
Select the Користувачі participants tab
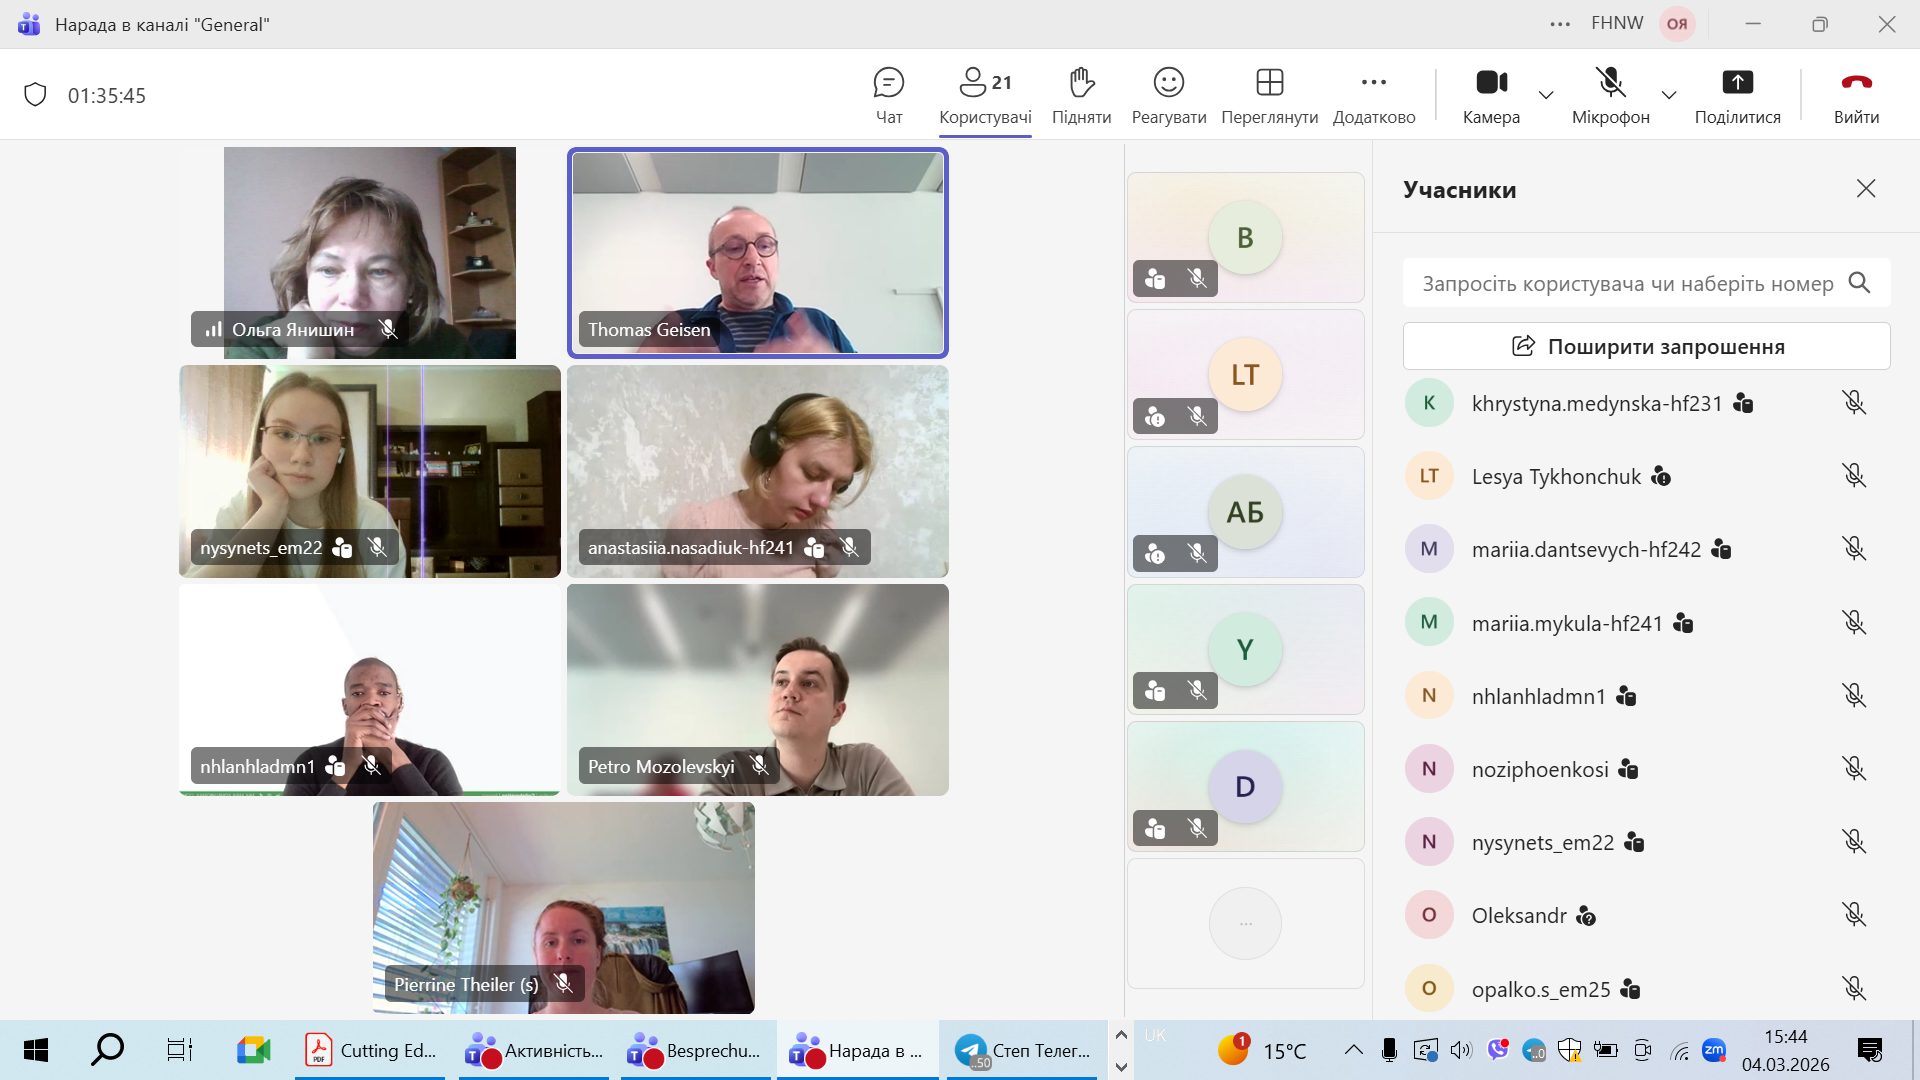tap(985, 95)
